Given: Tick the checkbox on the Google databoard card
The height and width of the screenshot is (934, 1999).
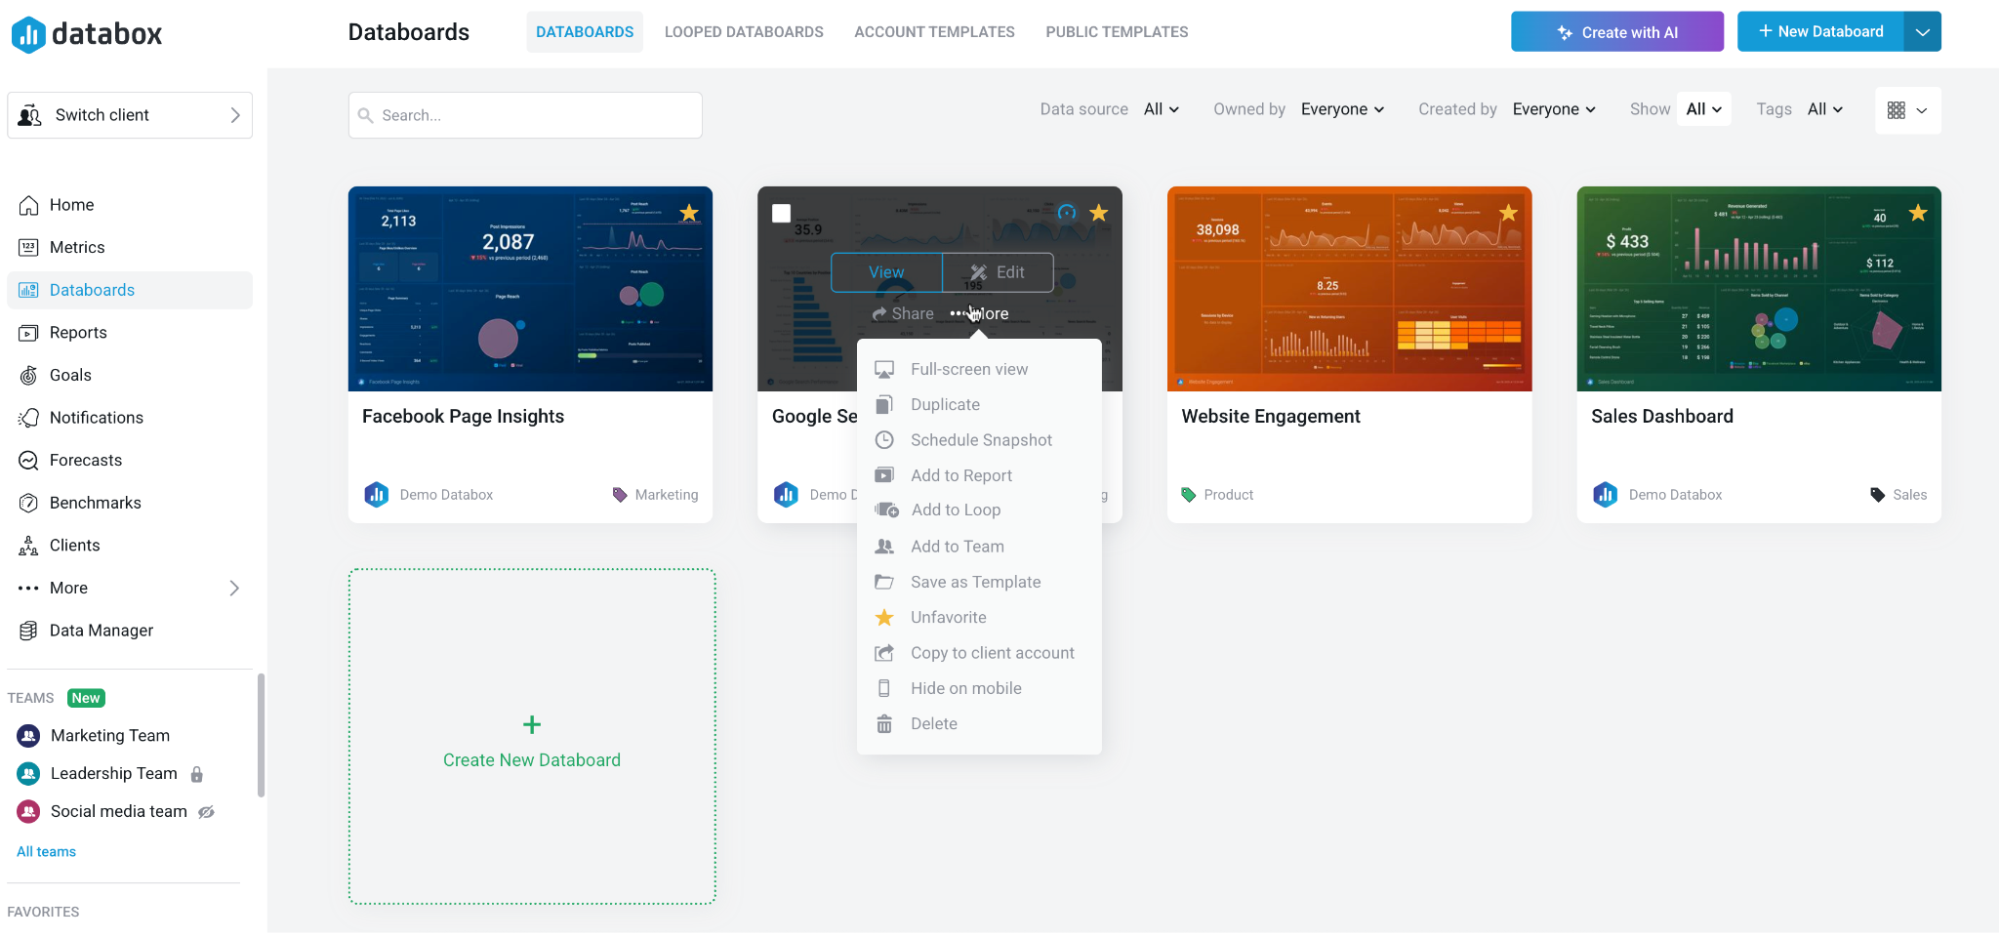Looking at the screenshot, I should pyautogui.click(x=781, y=212).
